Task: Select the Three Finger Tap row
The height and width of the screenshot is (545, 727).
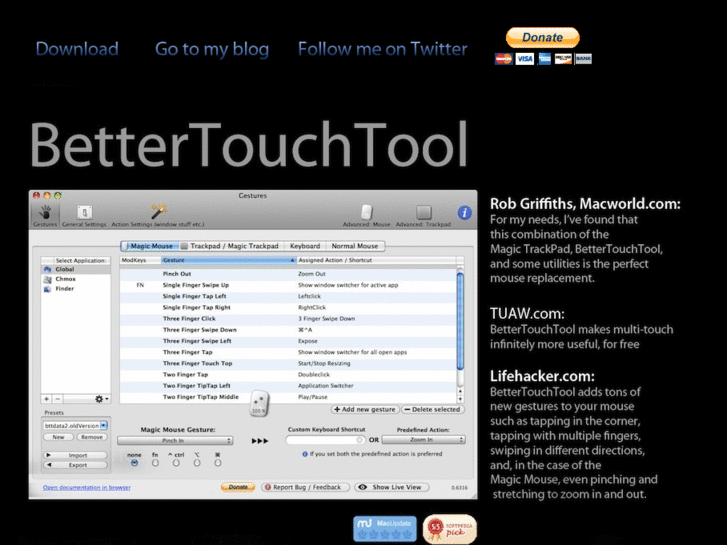Action: (288, 353)
